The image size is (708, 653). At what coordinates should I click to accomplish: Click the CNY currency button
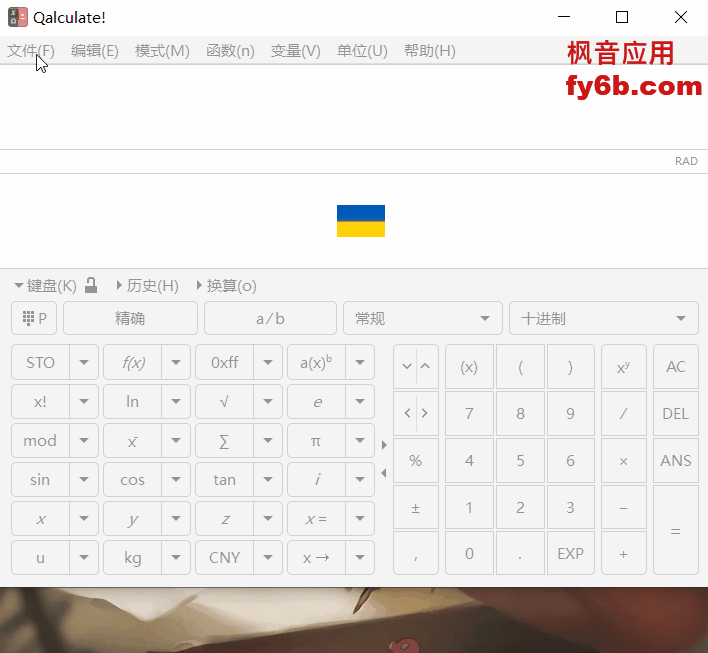tap(225, 557)
